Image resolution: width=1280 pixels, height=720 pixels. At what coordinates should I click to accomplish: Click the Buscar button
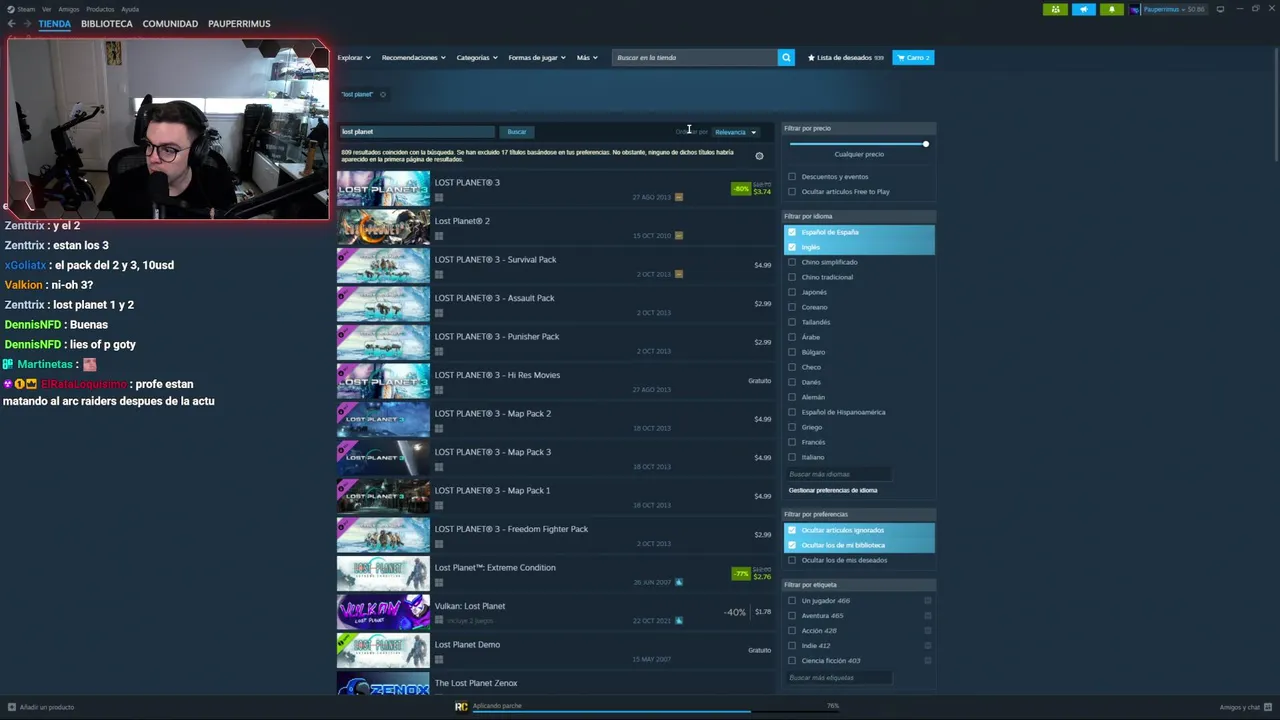(x=516, y=132)
